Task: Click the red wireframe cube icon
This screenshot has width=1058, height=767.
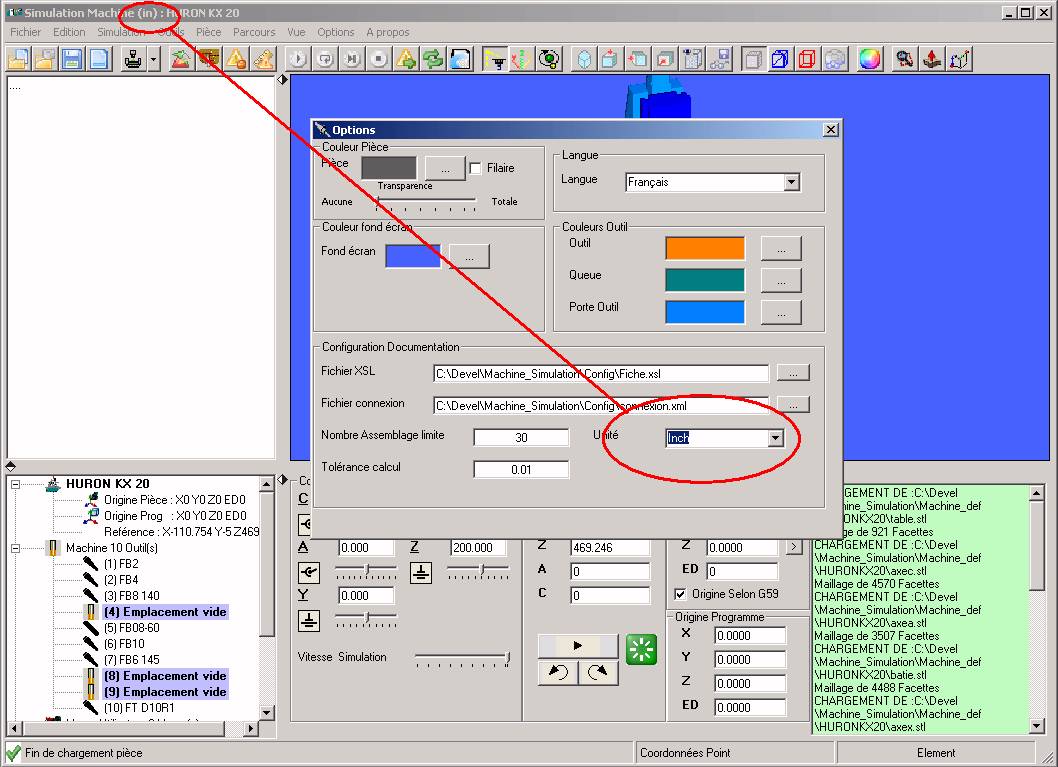Action: tap(807, 59)
